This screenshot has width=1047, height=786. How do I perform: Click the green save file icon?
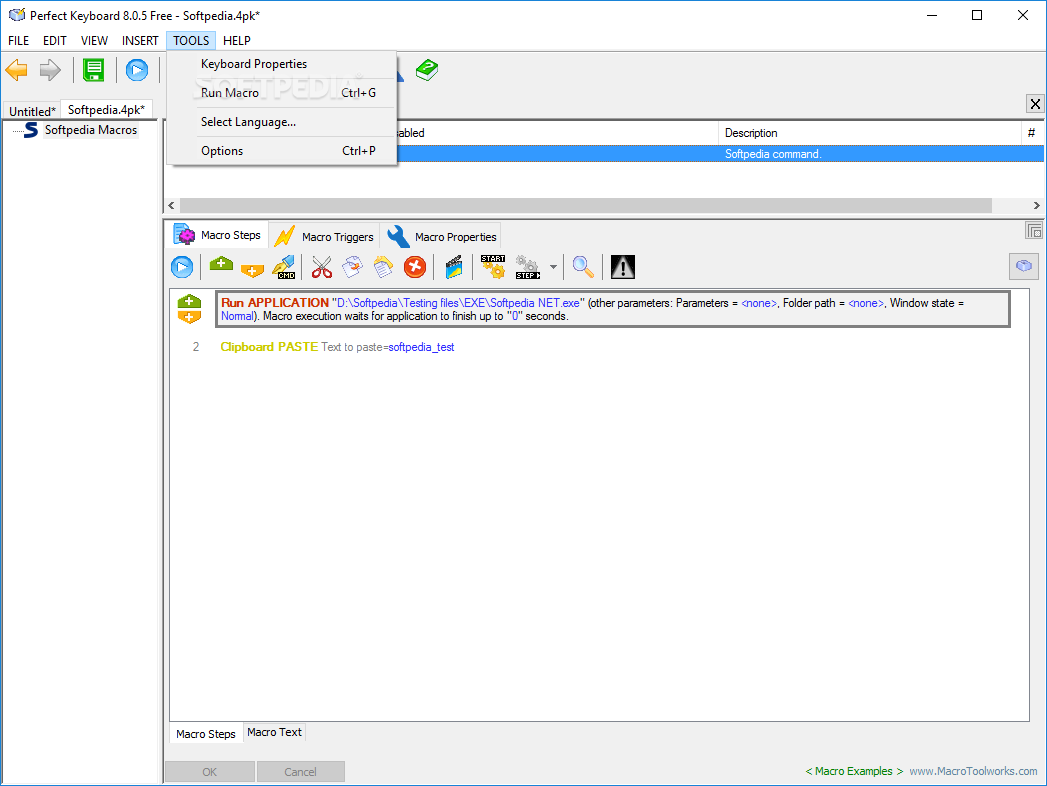point(93,70)
